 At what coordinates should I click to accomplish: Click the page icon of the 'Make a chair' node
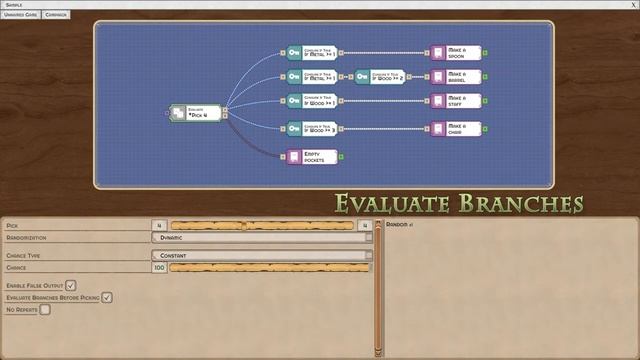pyautogui.click(x=438, y=129)
